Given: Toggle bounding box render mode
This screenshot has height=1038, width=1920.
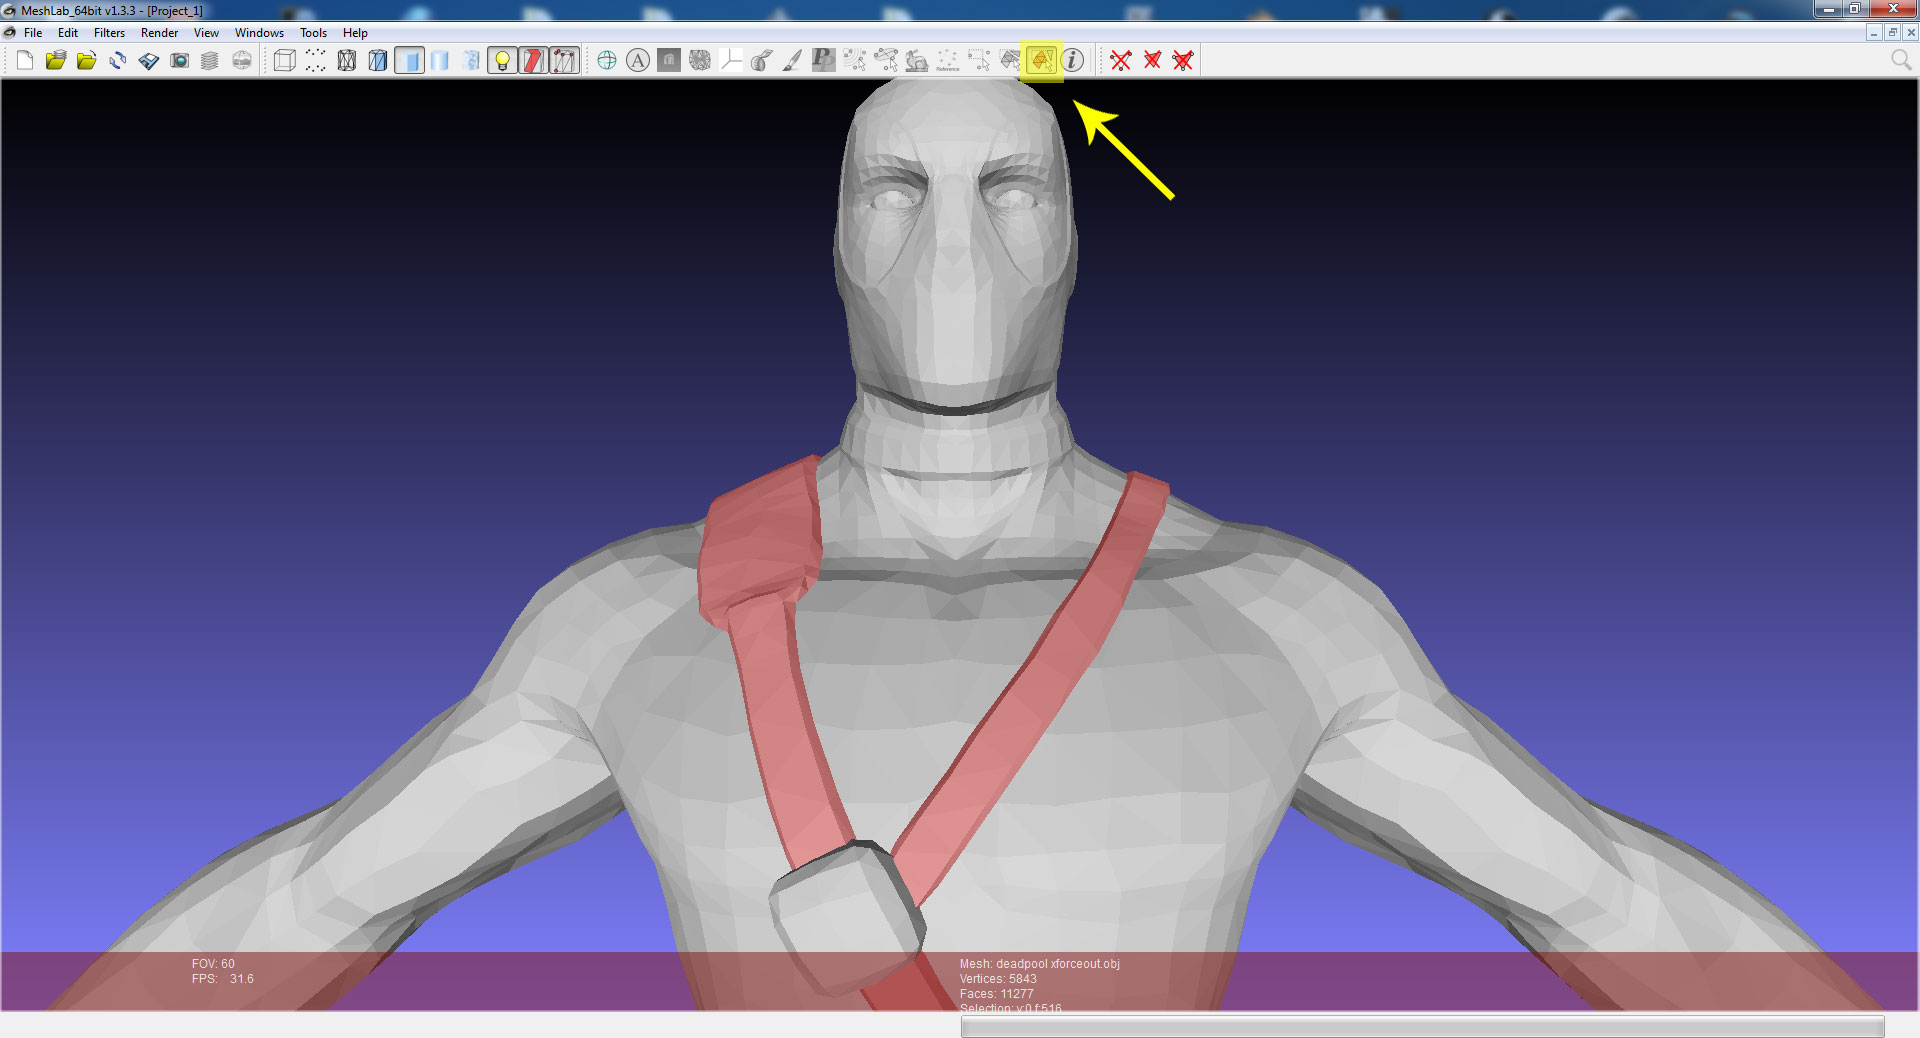Looking at the screenshot, I should tap(285, 61).
